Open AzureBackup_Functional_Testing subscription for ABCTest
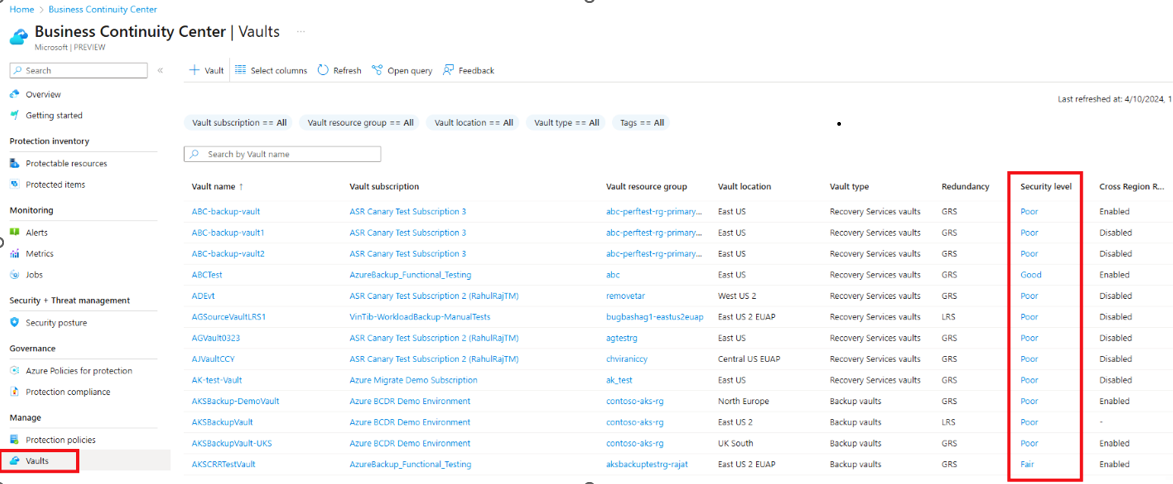The width and height of the screenshot is (1173, 484). click(410, 275)
